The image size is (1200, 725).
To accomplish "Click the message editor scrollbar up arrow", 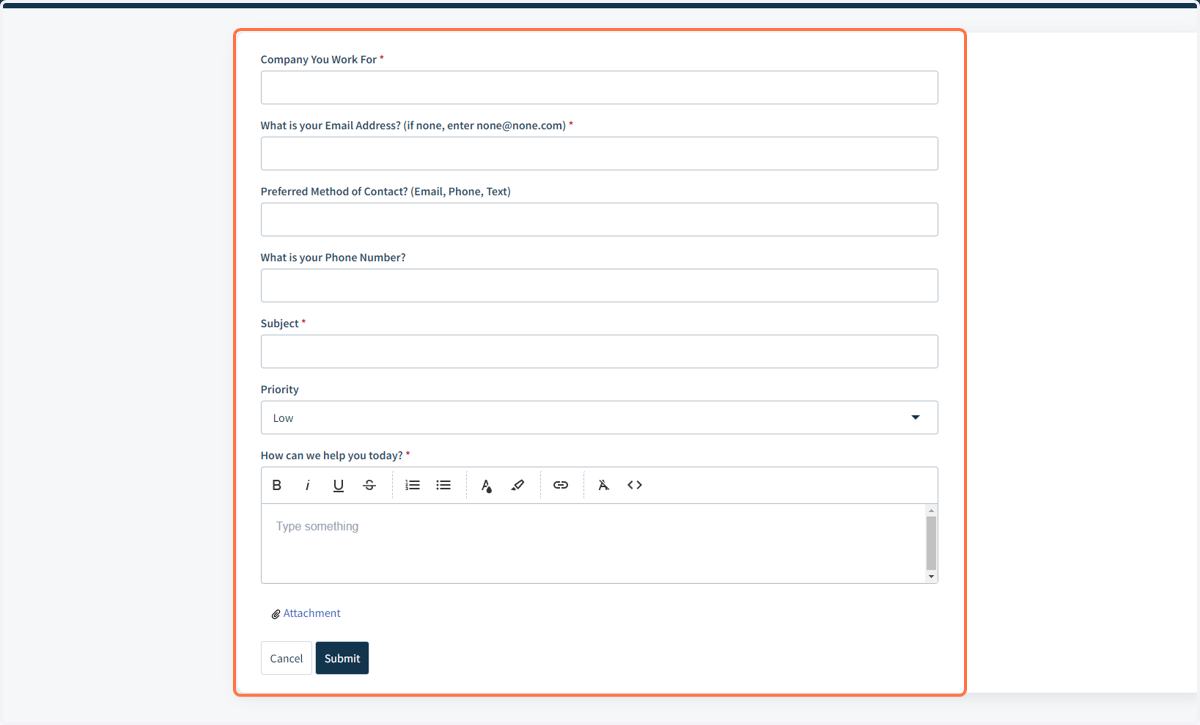I will point(931,510).
